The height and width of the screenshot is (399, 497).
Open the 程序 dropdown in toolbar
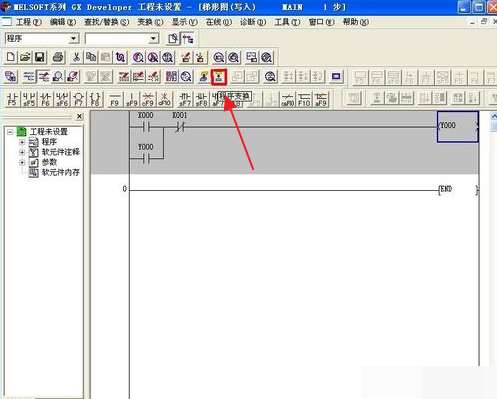click(73, 39)
